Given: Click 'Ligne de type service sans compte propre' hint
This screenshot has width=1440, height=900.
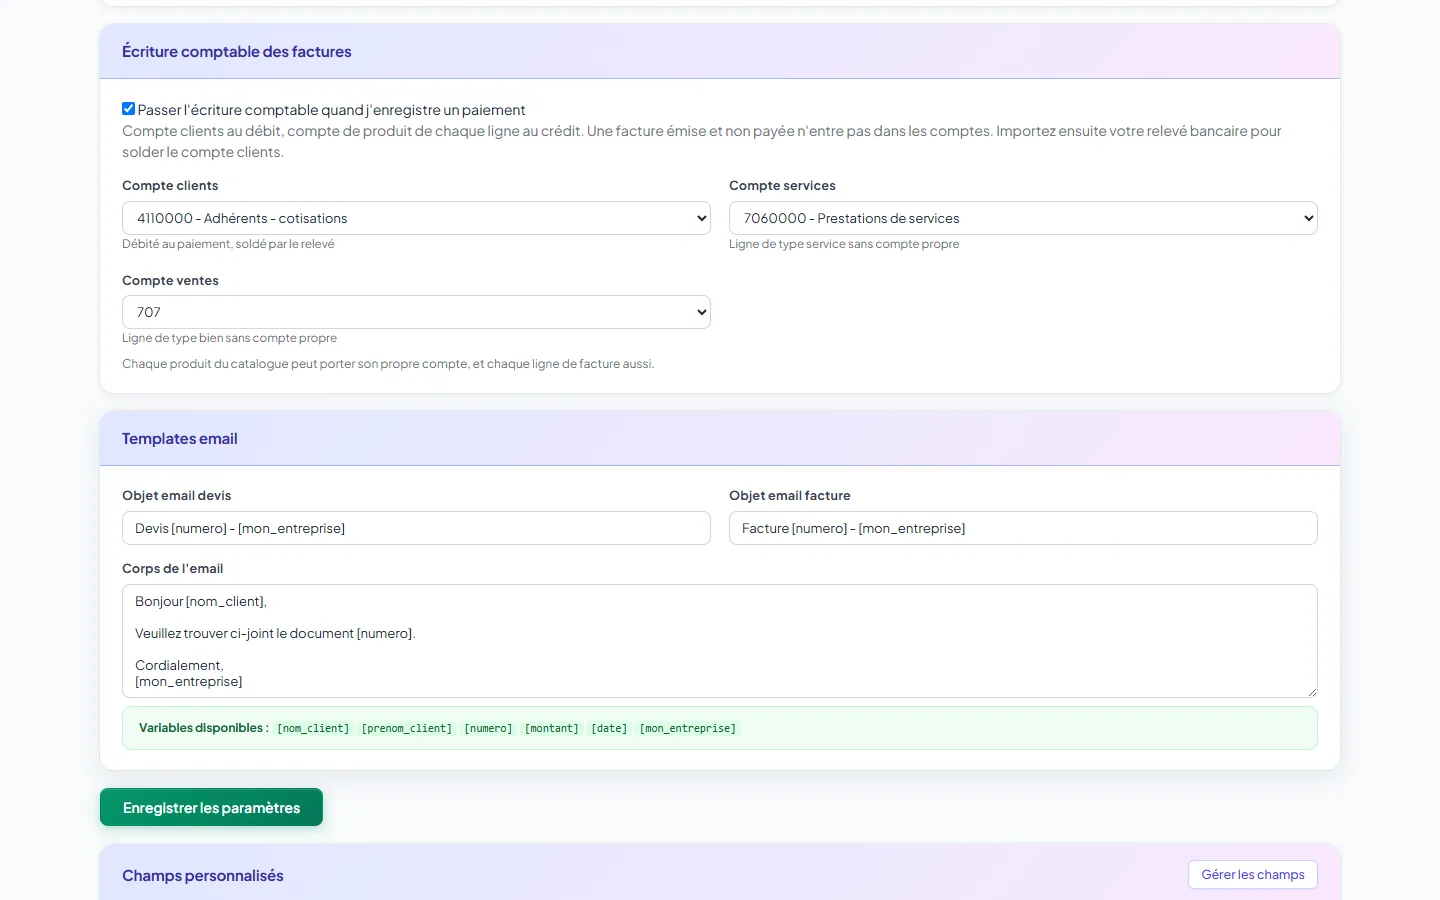Looking at the screenshot, I should (x=844, y=244).
